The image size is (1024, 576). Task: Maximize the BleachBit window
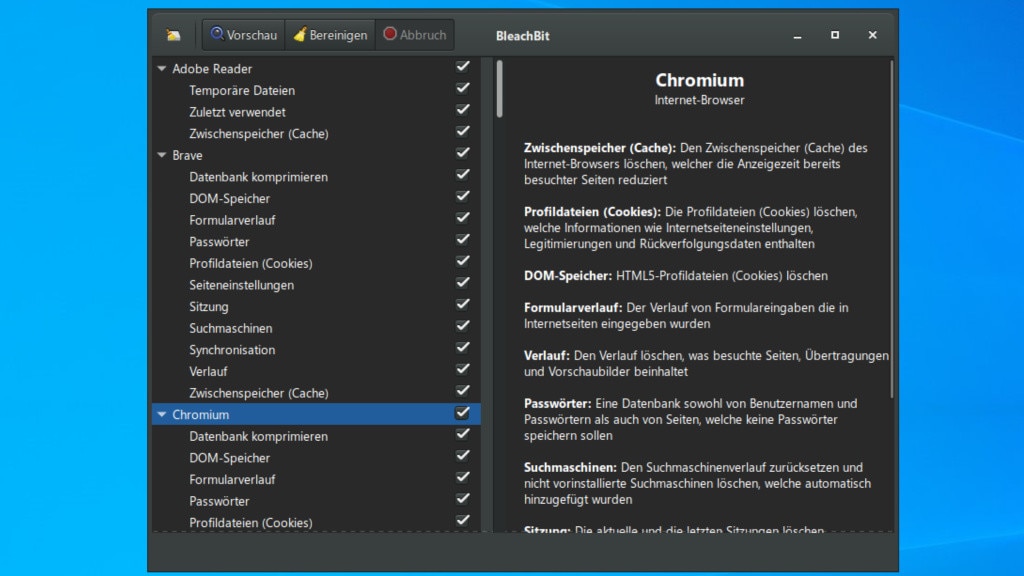pos(835,35)
